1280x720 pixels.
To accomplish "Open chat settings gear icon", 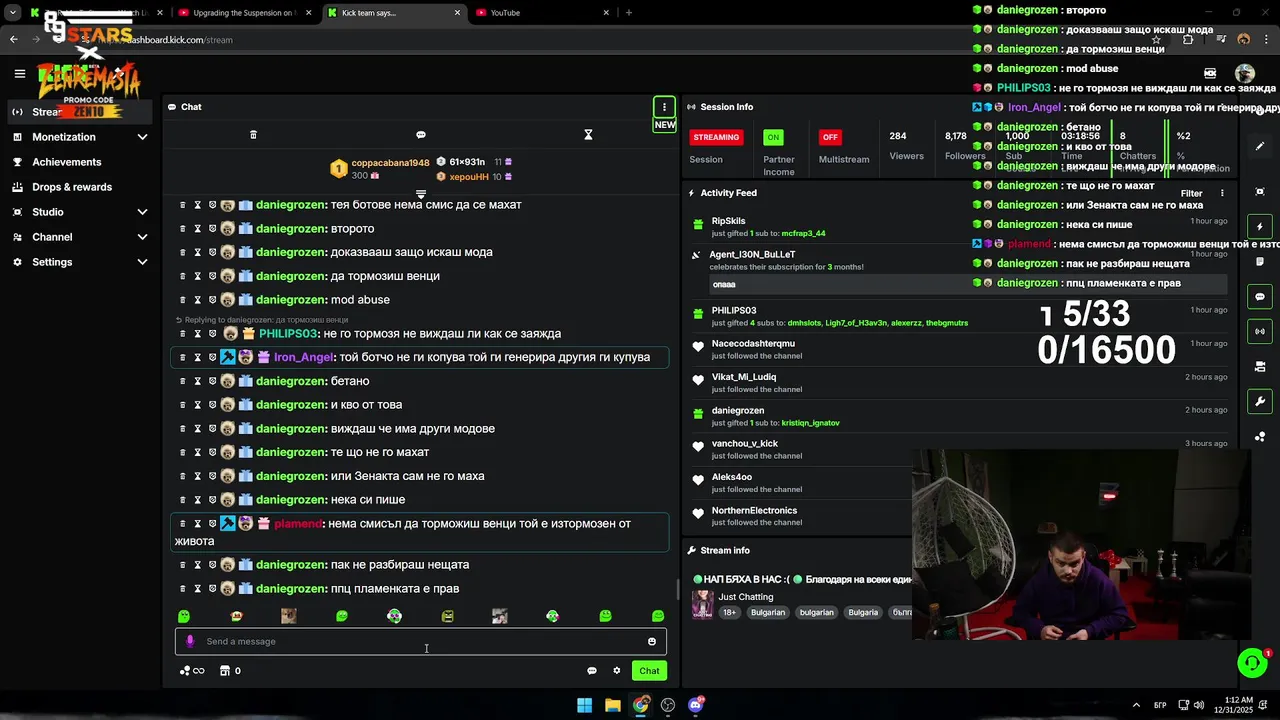I will (x=617, y=671).
